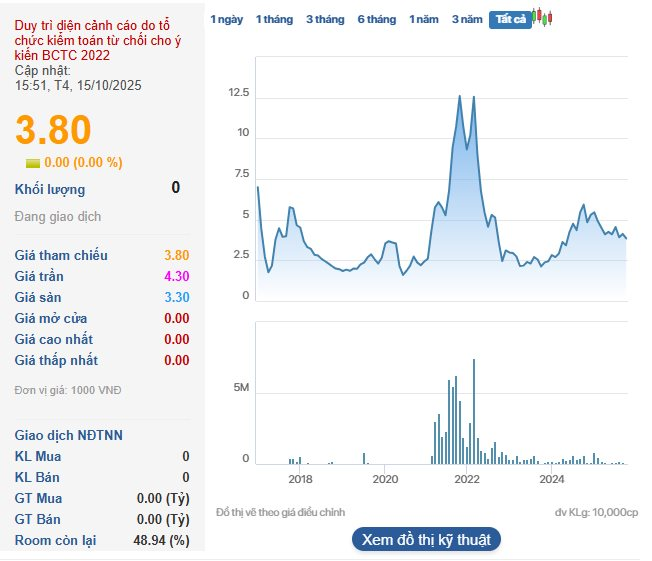This screenshot has width=652, height=561.
Task: Select the 1 ngày time range
Action: point(226,20)
